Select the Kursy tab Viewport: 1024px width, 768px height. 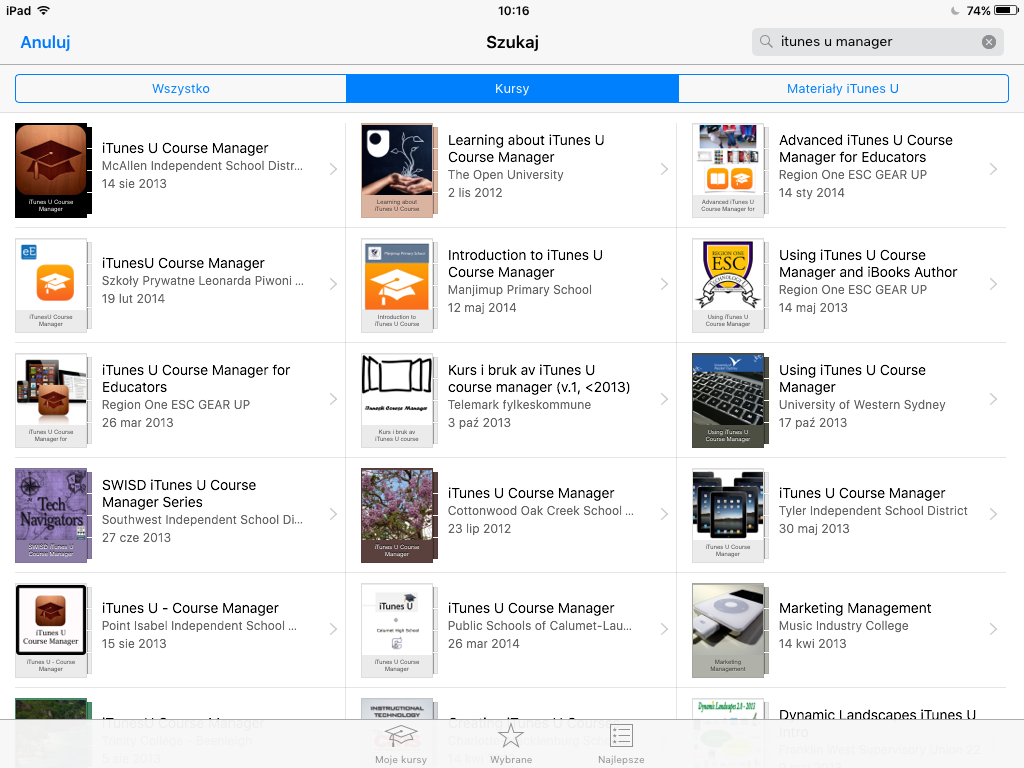[512, 88]
